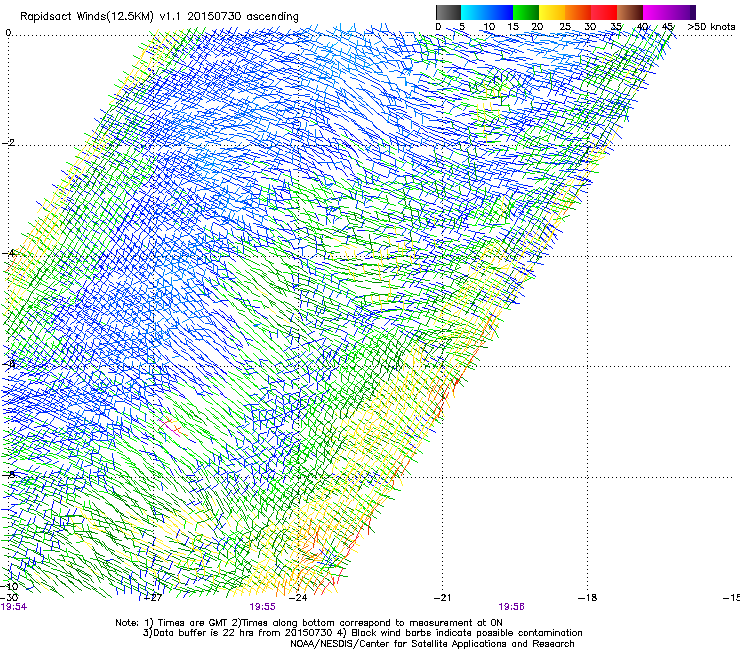This screenshot has height=650, width=740.
Task: Click the longitude '-18' axis label
Action: 587,598
